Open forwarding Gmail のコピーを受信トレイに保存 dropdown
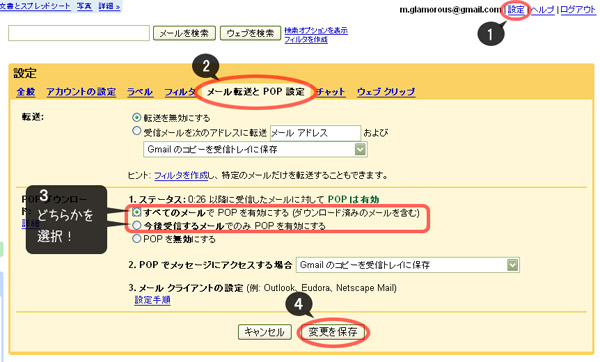 (255, 149)
